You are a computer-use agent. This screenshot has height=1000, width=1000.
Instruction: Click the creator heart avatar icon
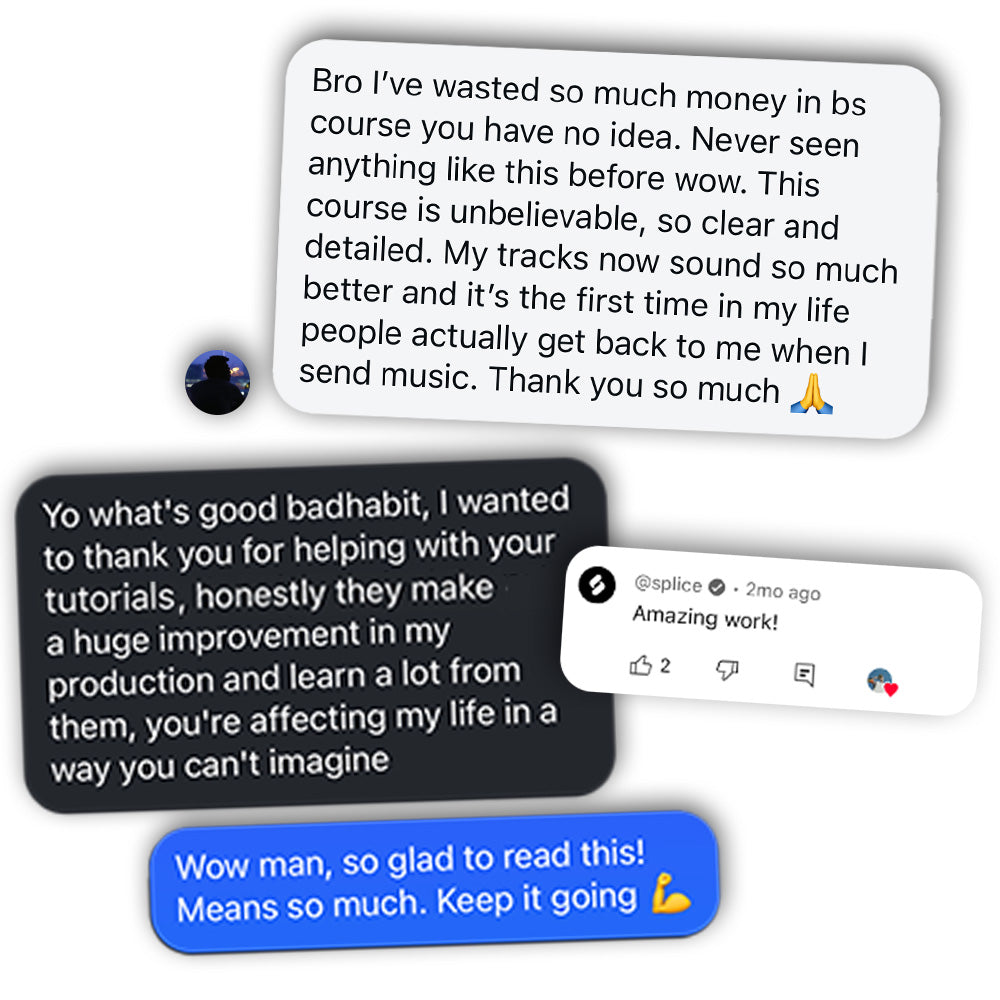pos(882,682)
